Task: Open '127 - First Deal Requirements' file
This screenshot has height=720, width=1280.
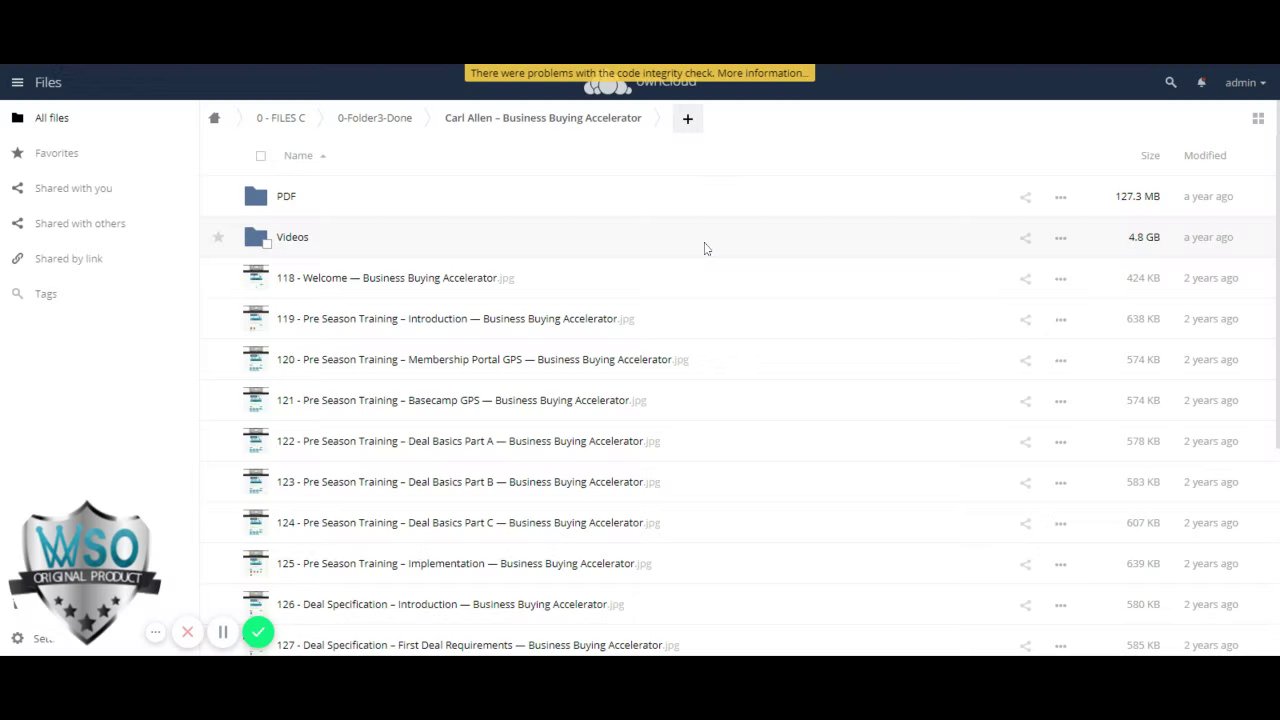Action: (478, 646)
